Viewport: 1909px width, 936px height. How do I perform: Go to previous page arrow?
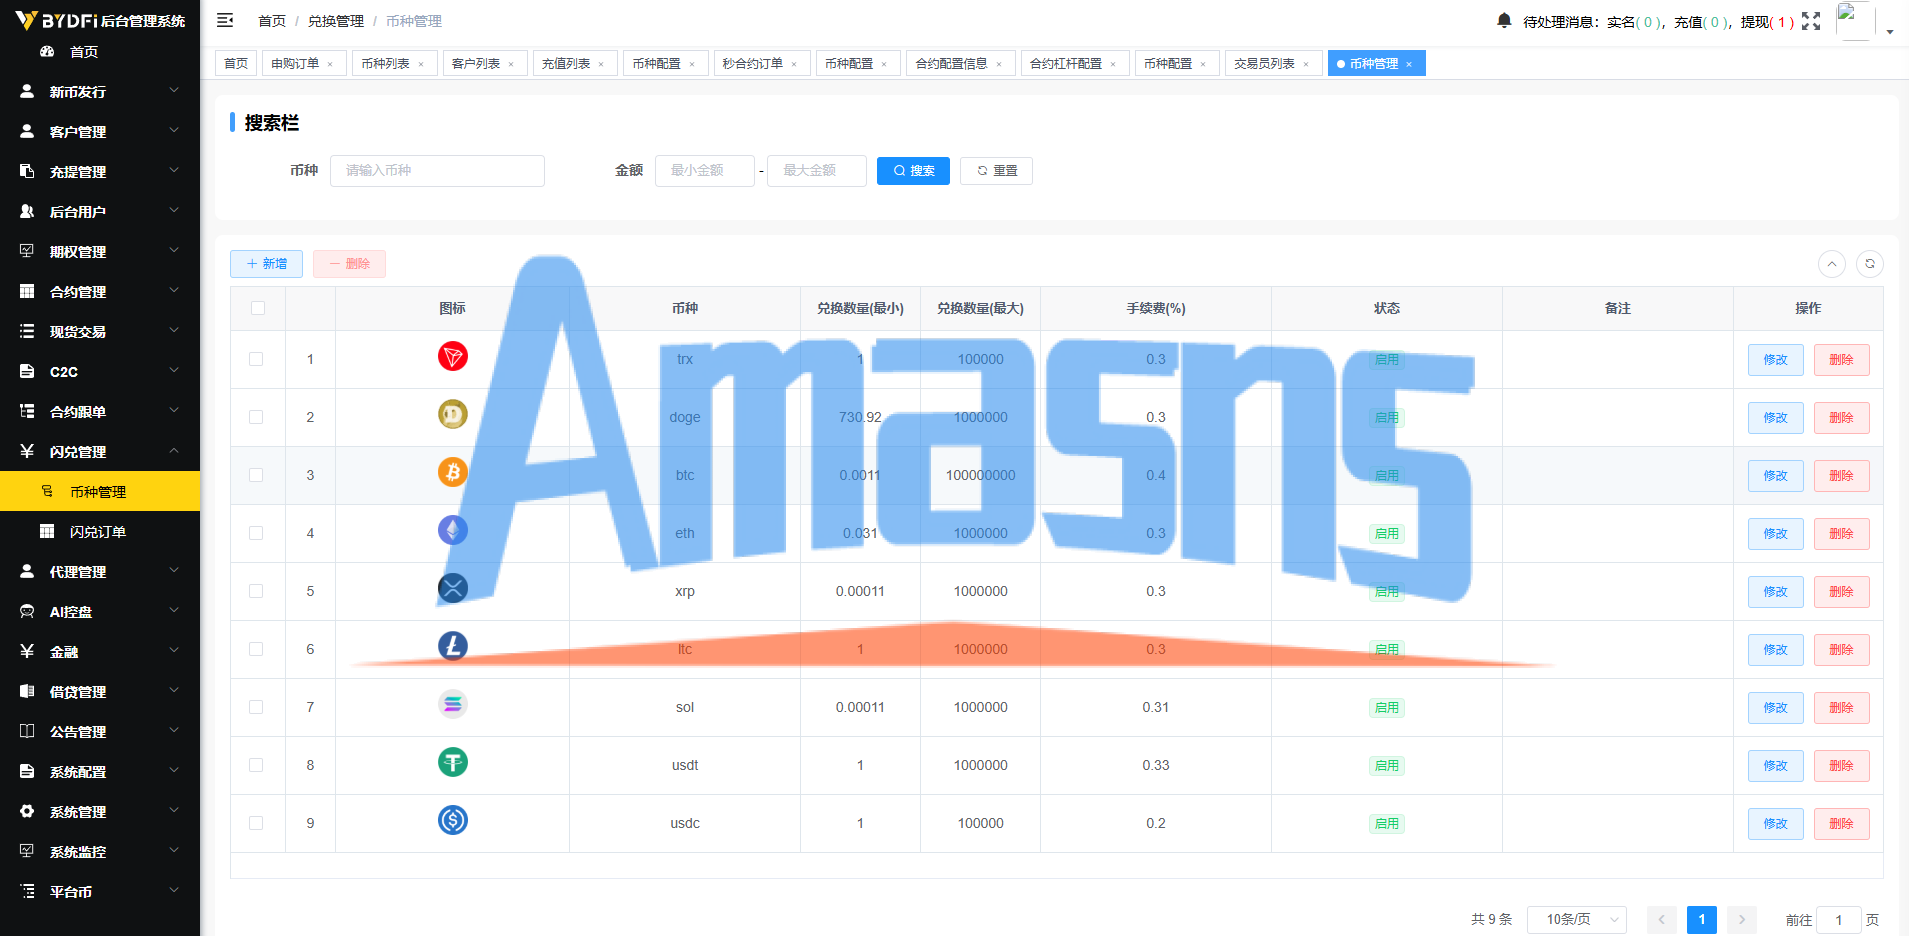pos(1662,920)
